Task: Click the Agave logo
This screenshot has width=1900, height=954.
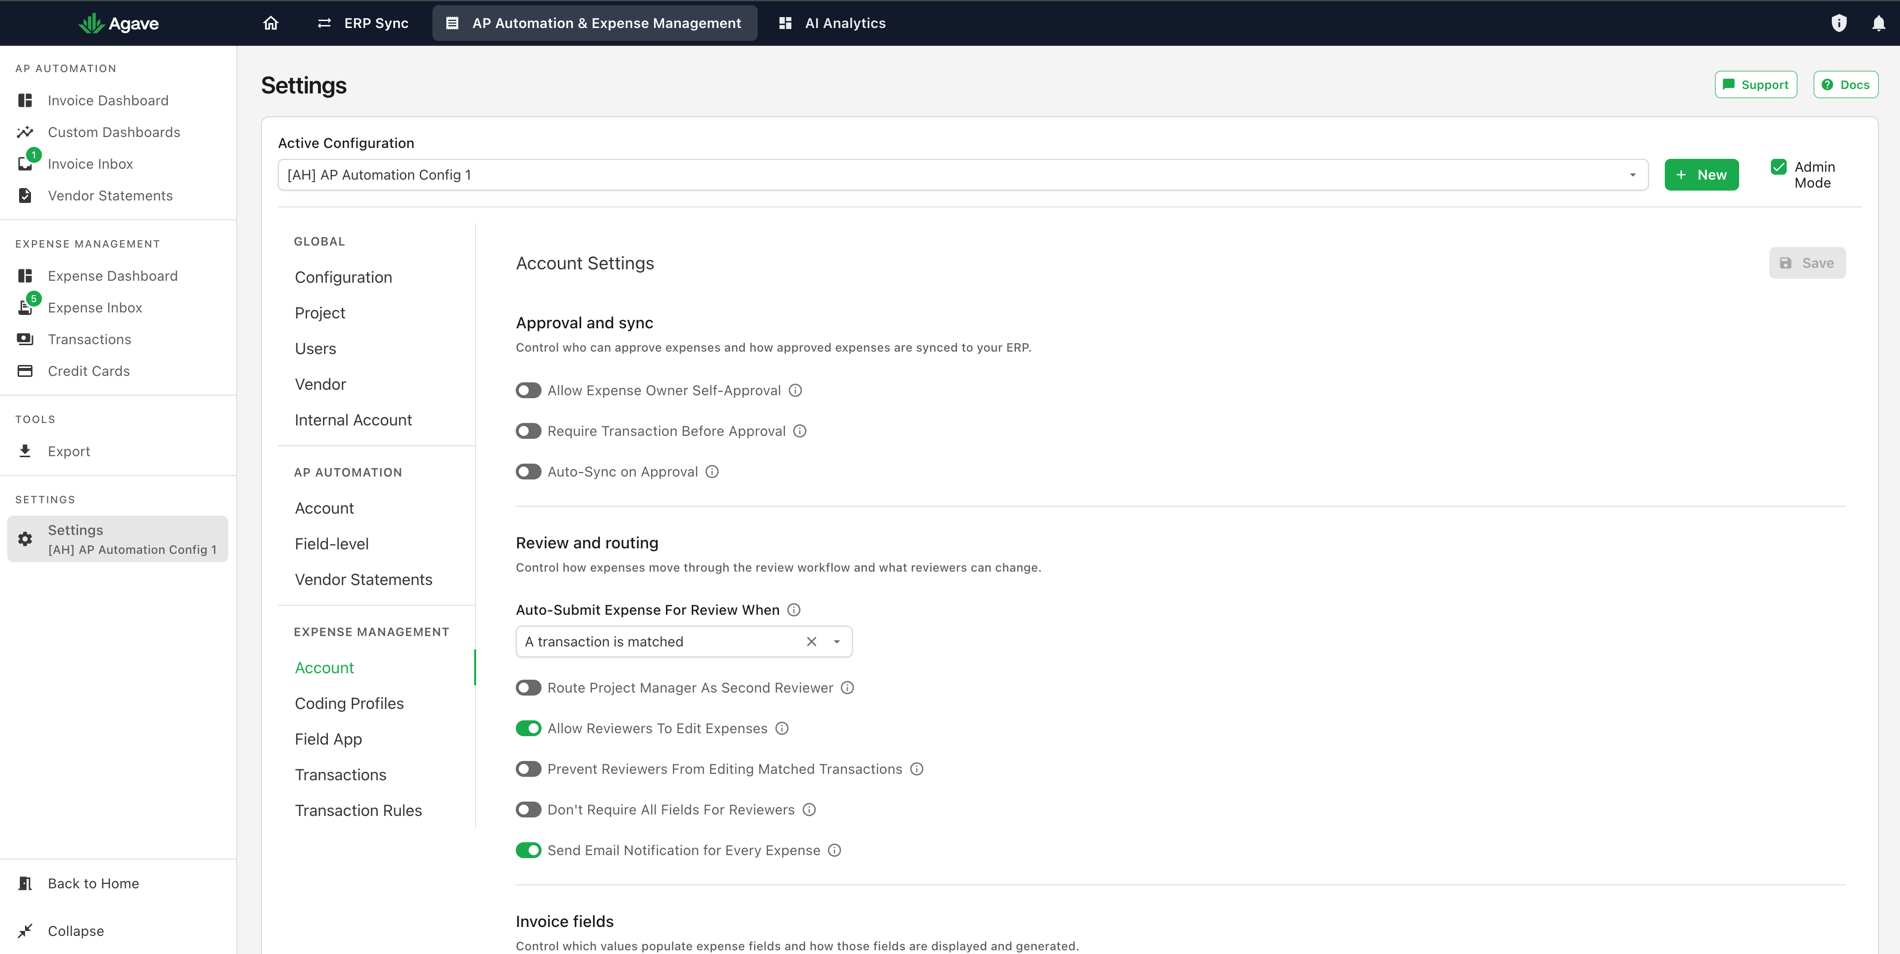Action: pos(119,23)
